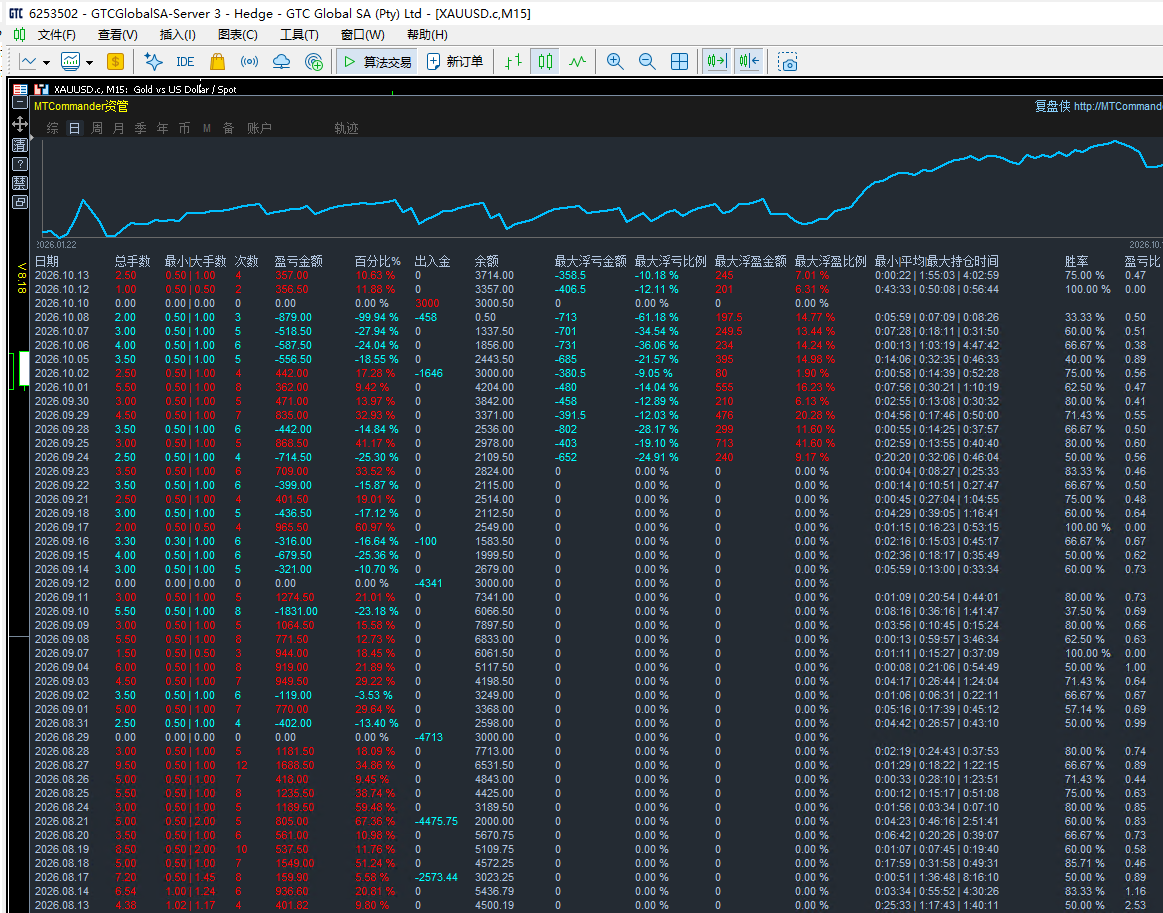Screen dimensions: 1163x913
Task: Open the http://MTCommand link
Action: tap(1118, 106)
